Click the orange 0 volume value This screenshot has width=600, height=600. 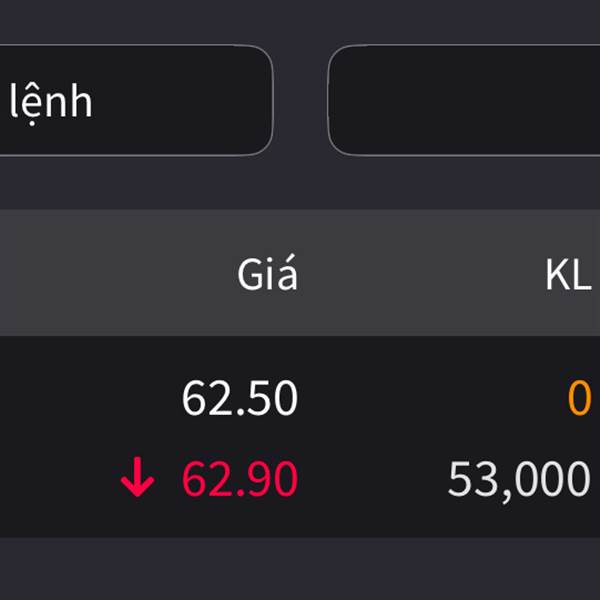[x=579, y=398]
